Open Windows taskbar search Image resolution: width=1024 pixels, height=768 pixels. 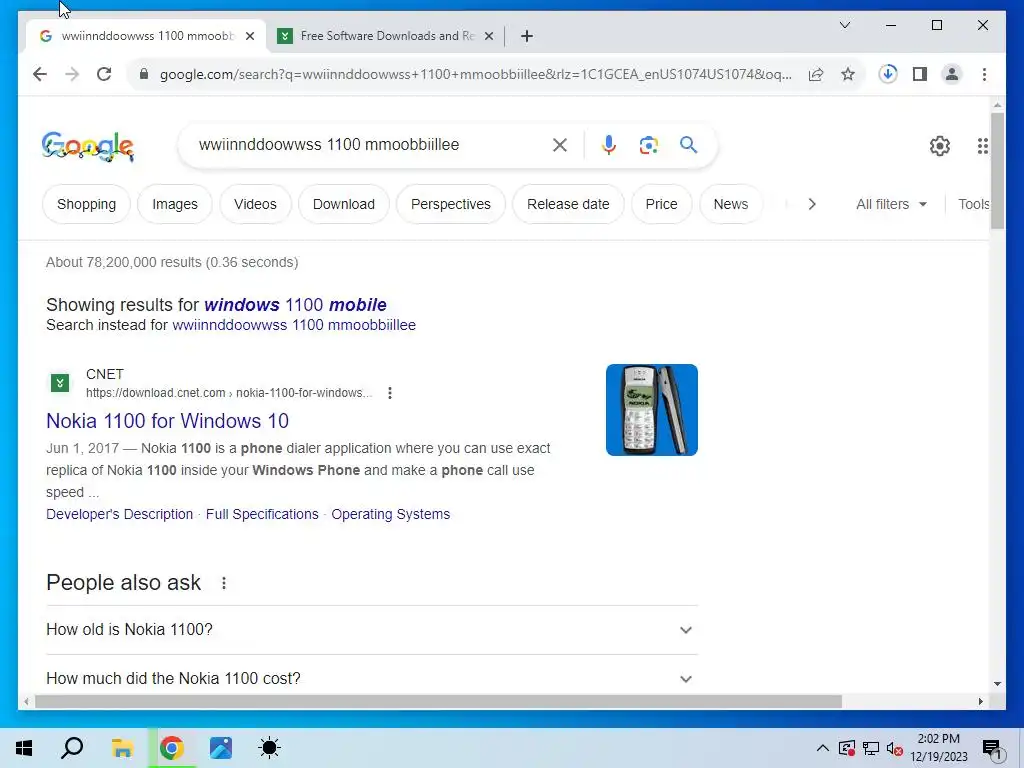click(x=72, y=748)
